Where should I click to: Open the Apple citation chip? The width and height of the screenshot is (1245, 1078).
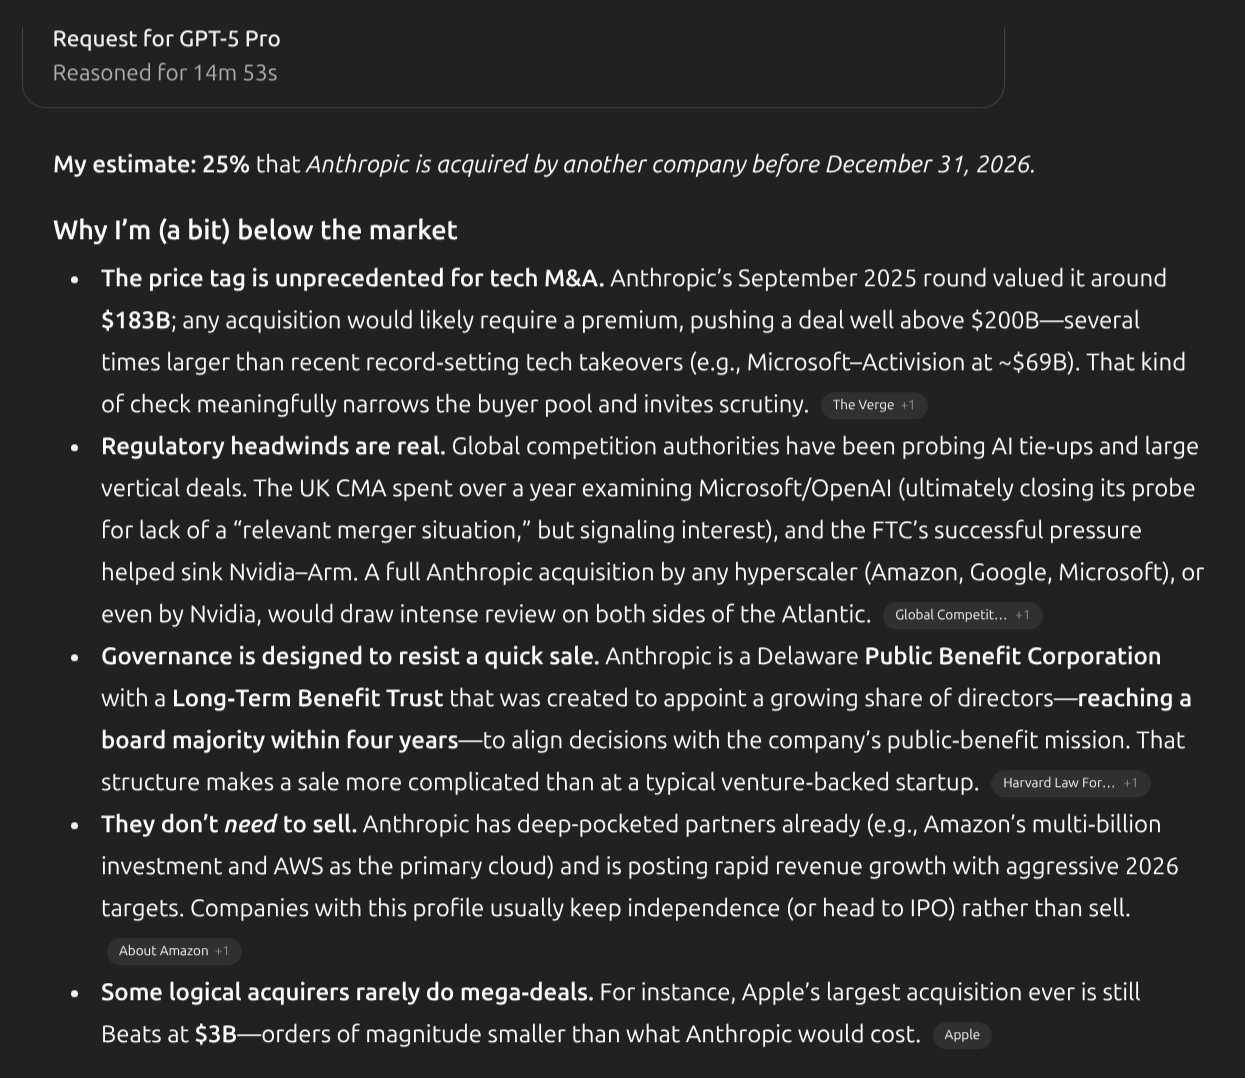pos(962,1035)
